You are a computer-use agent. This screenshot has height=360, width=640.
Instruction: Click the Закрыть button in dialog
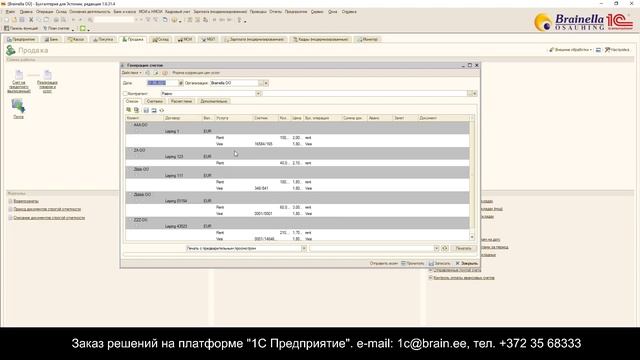[466, 263]
